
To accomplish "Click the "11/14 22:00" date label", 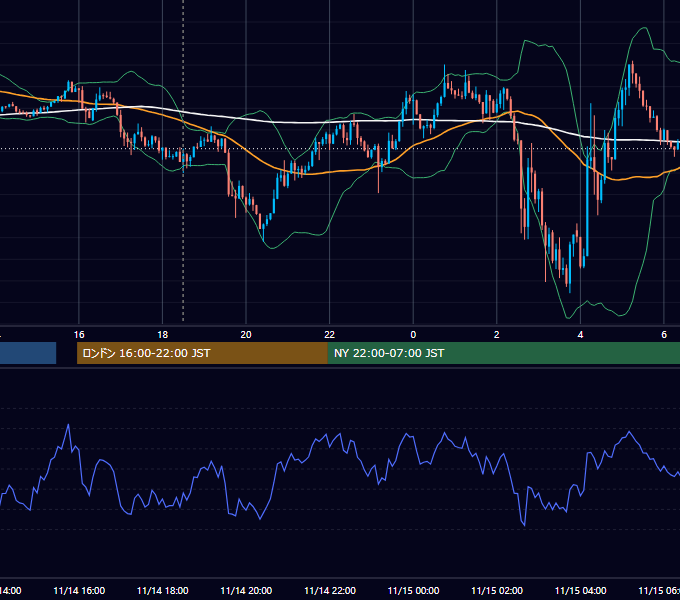I will pos(330,591).
